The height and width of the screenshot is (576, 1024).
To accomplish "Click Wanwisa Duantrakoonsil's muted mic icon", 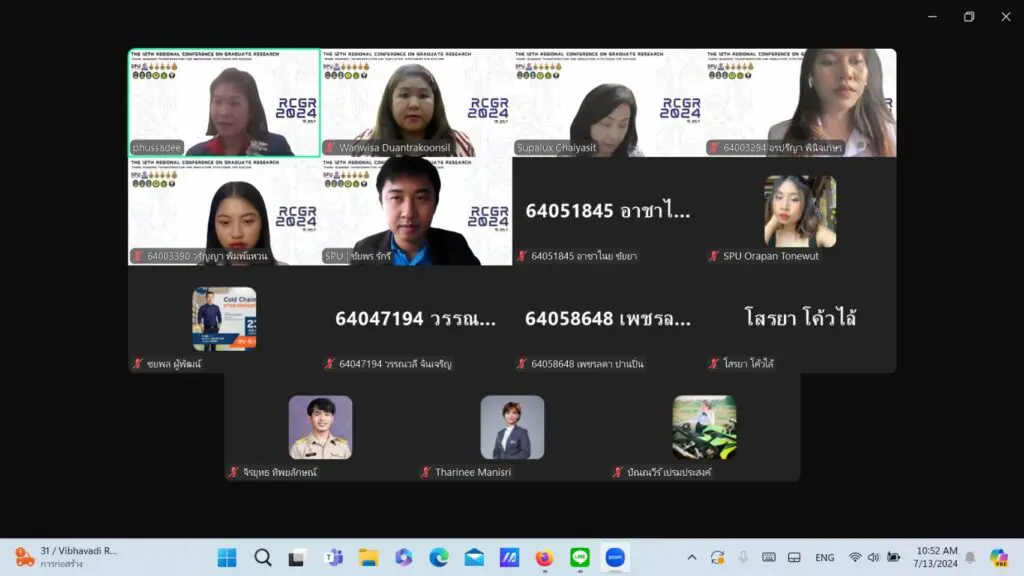I will (x=330, y=148).
